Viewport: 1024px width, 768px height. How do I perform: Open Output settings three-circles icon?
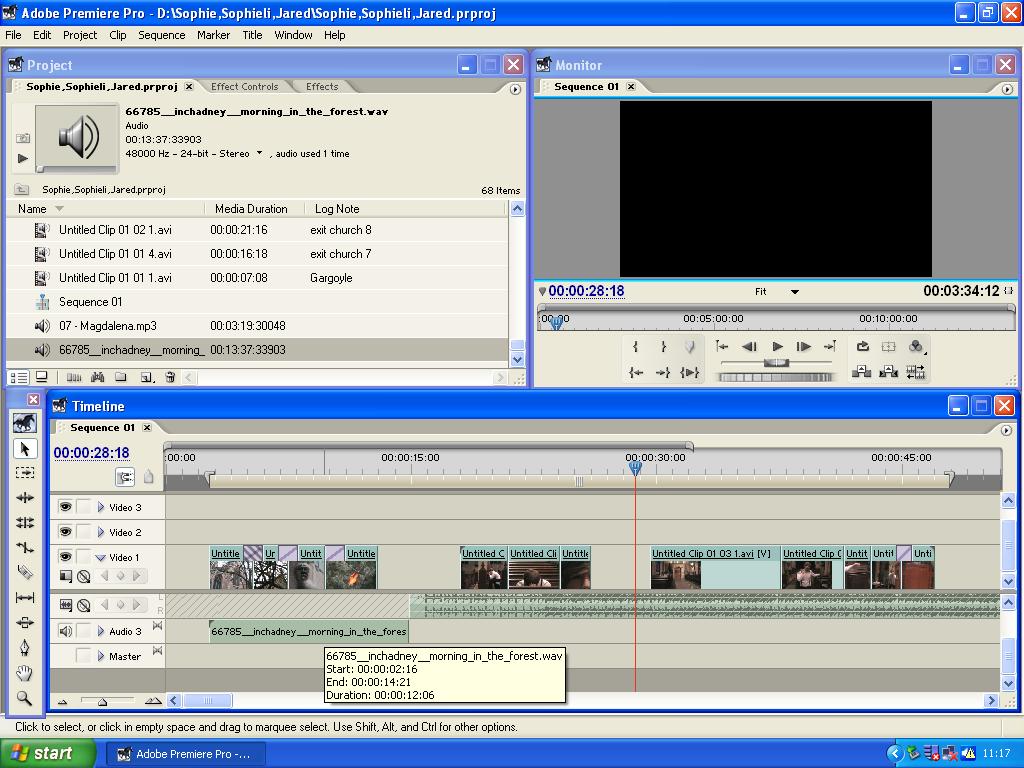point(916,347)
